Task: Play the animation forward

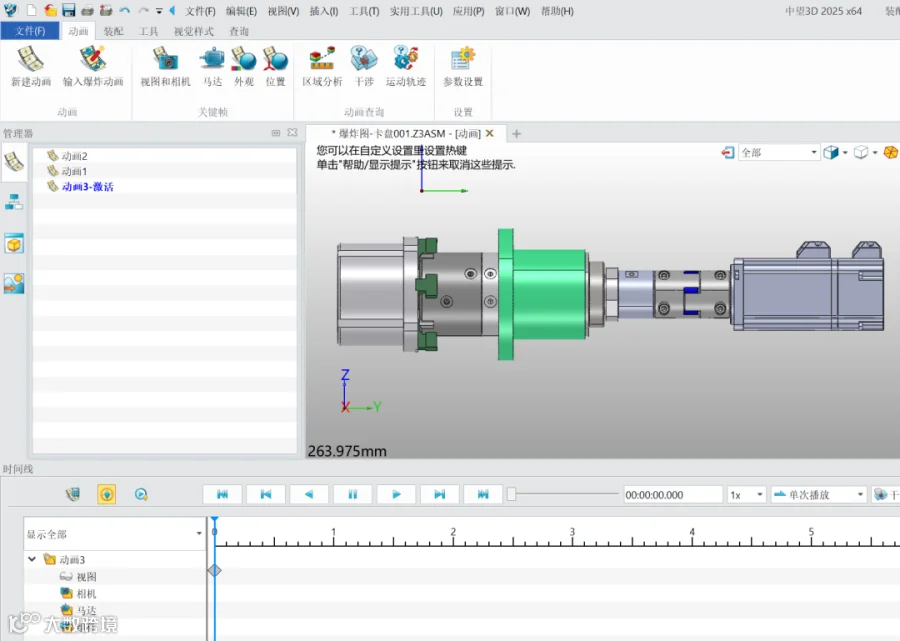Action: [396, 495]
